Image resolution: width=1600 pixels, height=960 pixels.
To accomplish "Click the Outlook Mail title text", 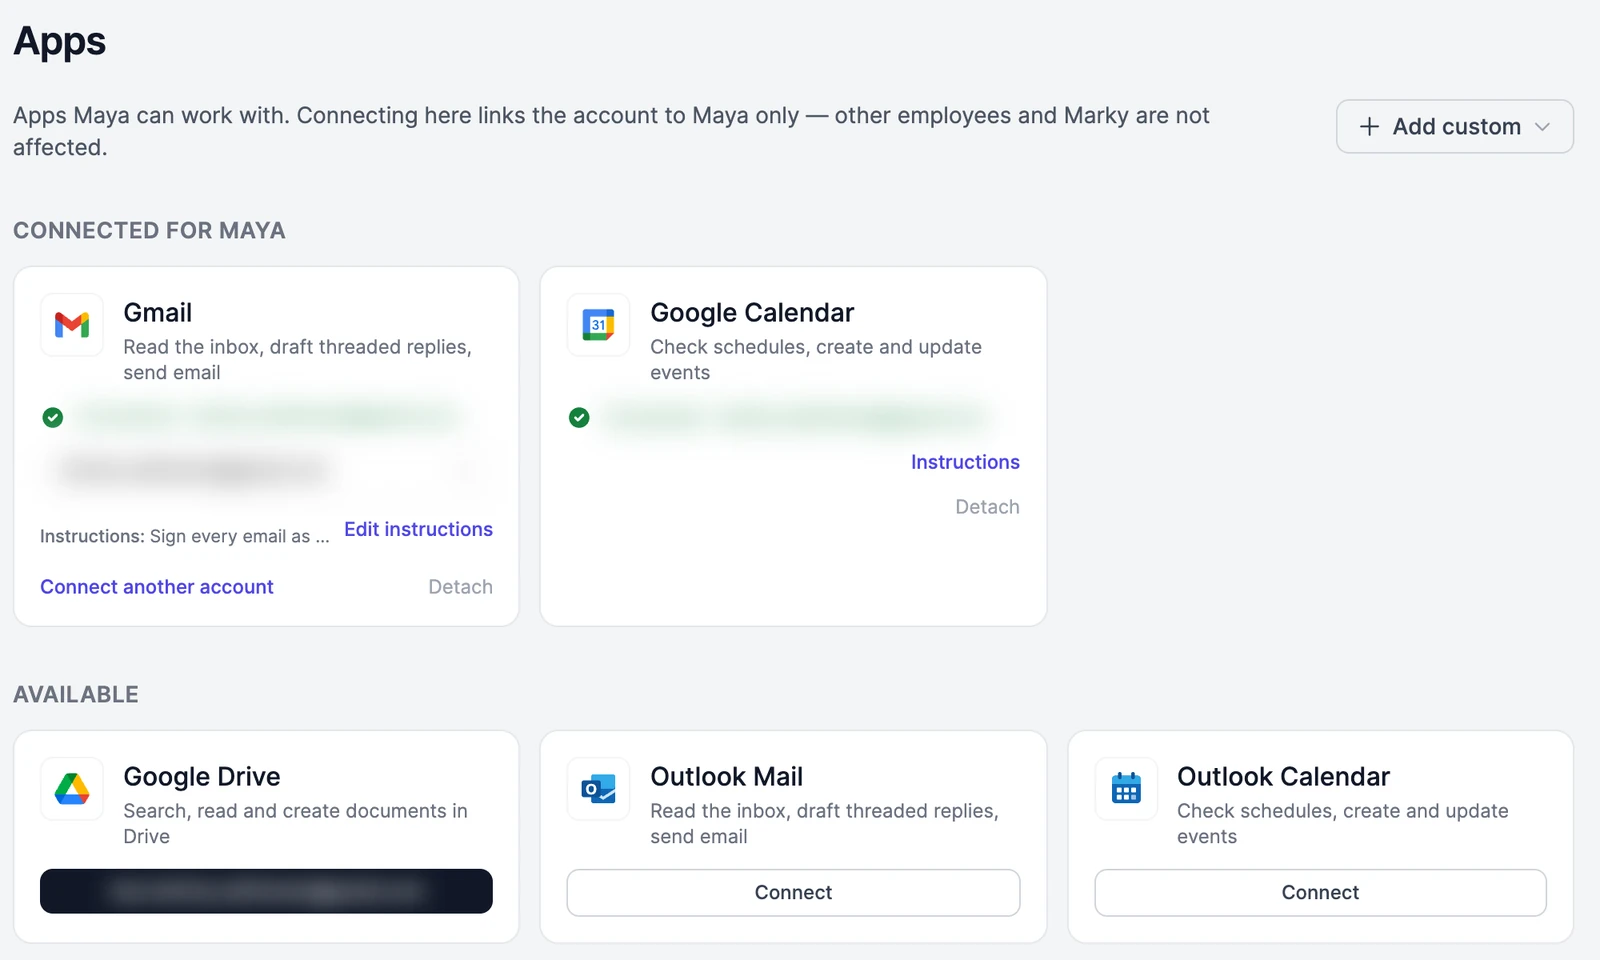I will (727, 777).
